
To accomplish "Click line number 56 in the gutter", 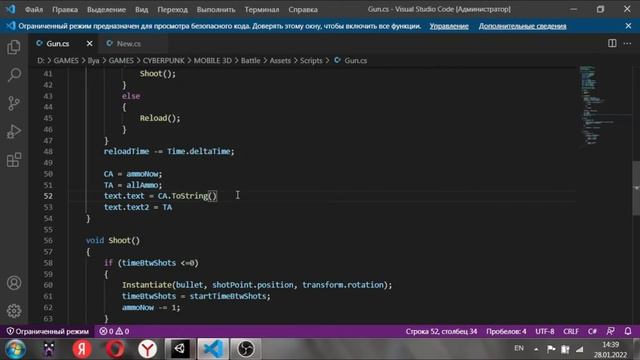I will pyautogui.click(x=48, y=240).
